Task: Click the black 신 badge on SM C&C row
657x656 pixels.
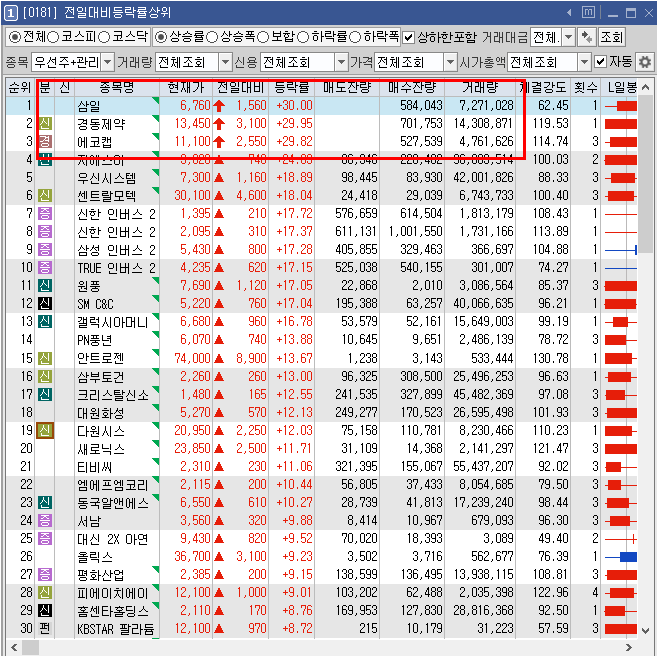Action: (x=45, y=303)
